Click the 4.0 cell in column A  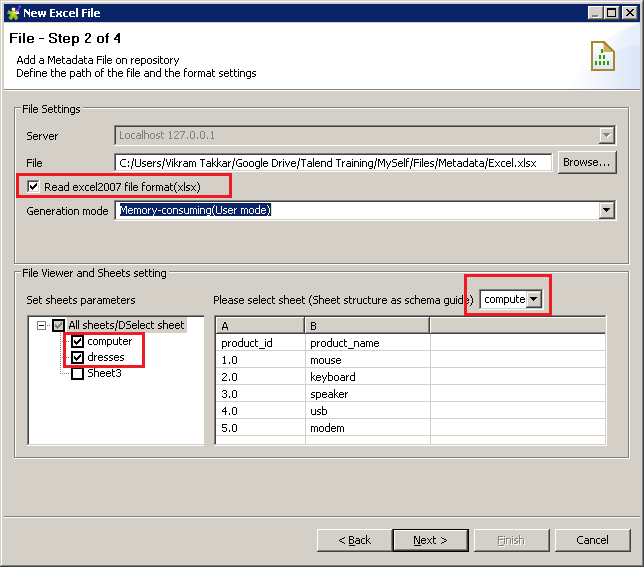(260, 411)
